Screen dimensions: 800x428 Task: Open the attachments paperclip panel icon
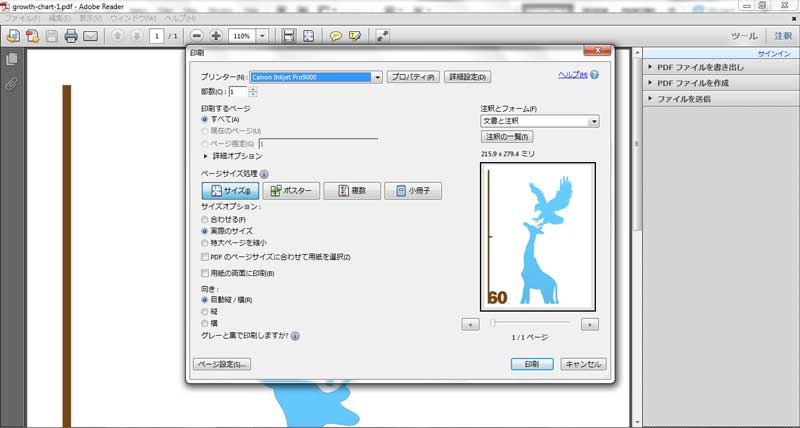[x=12, y=83]
